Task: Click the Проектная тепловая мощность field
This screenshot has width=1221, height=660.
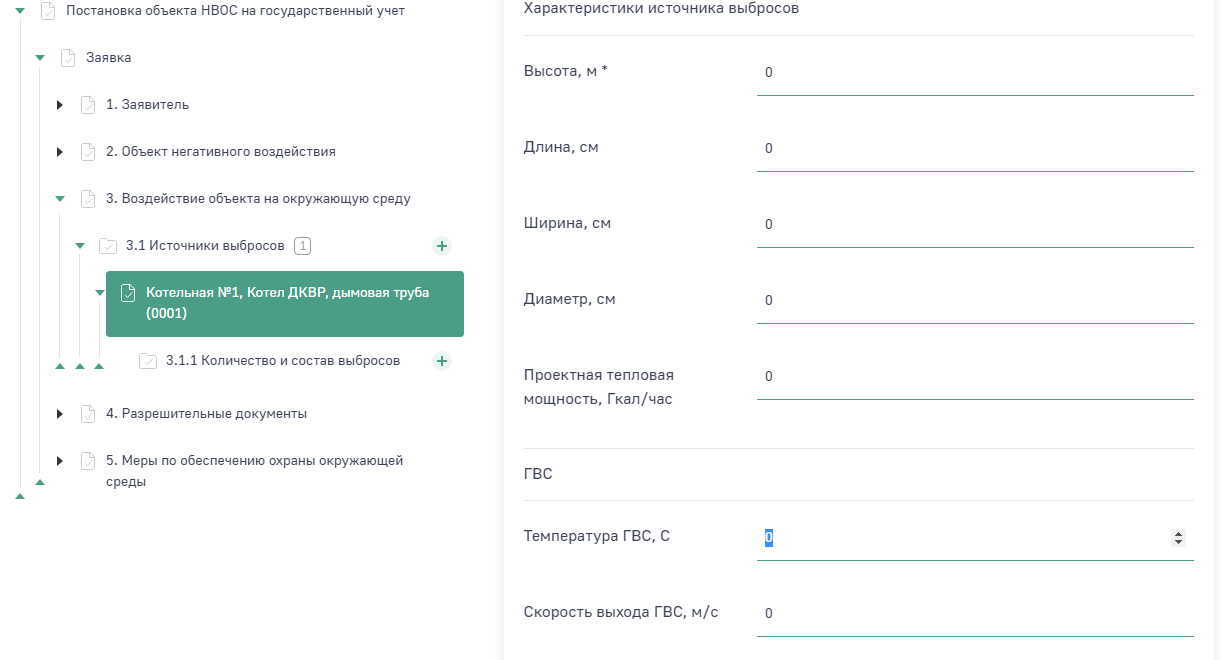Action: pyautogui.click(x=974, y=377)
